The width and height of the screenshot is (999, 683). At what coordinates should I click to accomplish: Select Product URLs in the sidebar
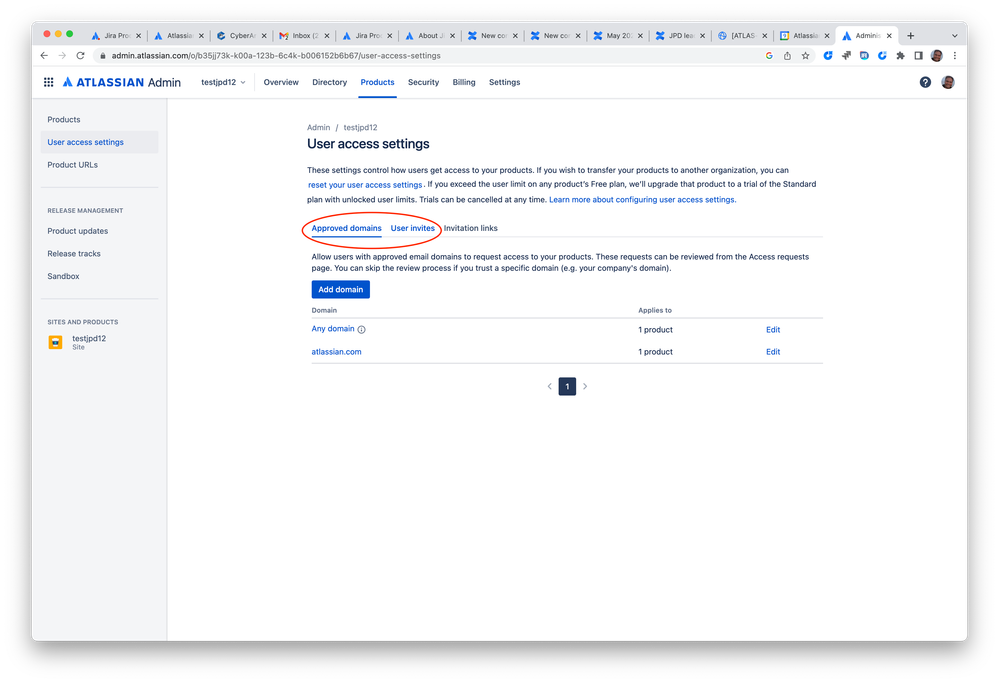(x=75, y=164)
